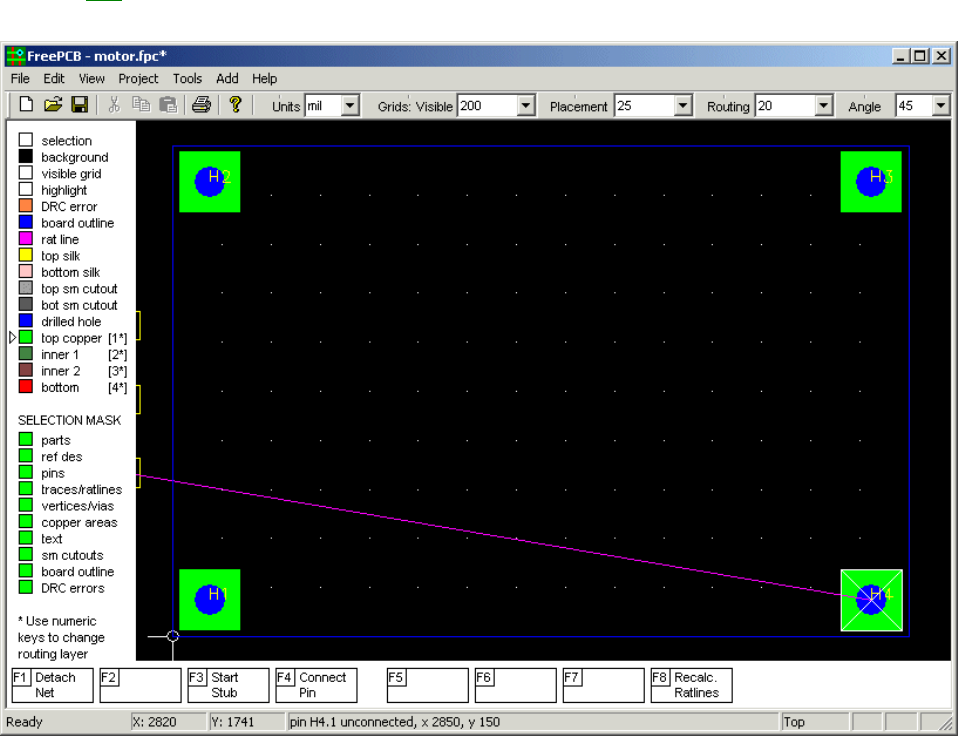Select mounting hole part H1
Image resolution: width=958 pixels, height=736 pixels.
(x=210, y=600)
